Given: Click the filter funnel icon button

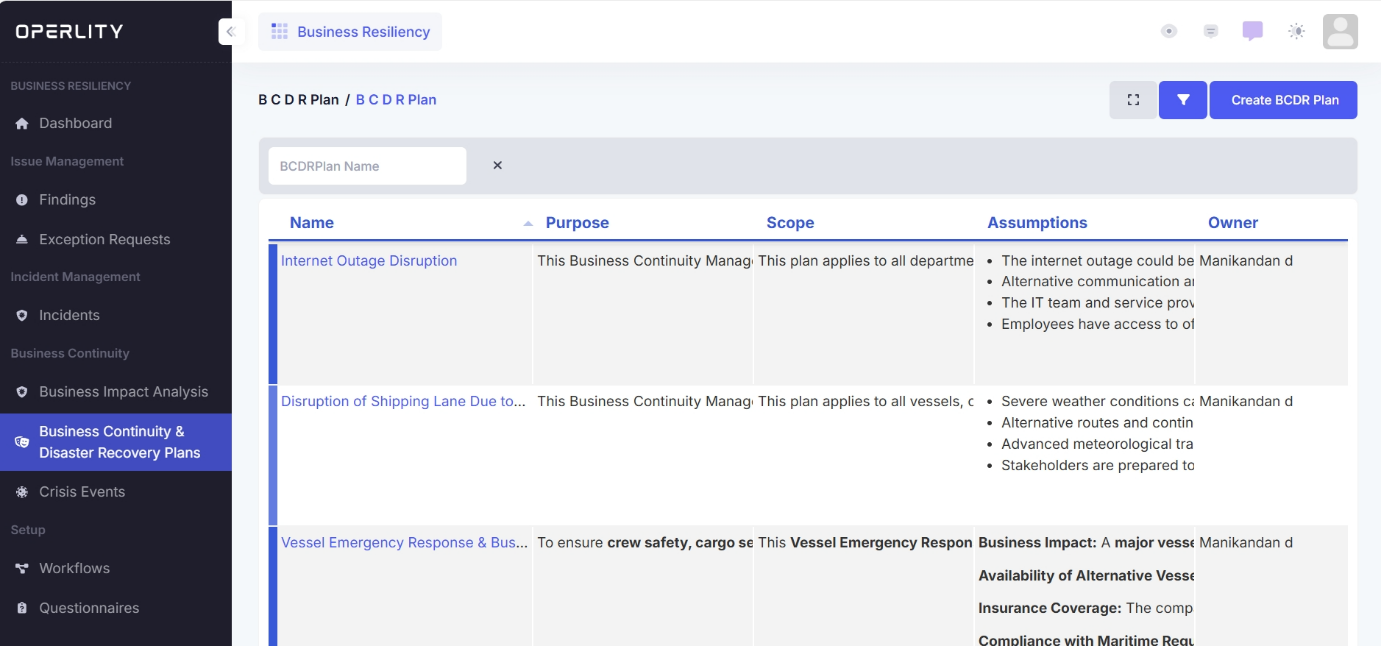Looking at the screenshot, I should (1183, 100).
